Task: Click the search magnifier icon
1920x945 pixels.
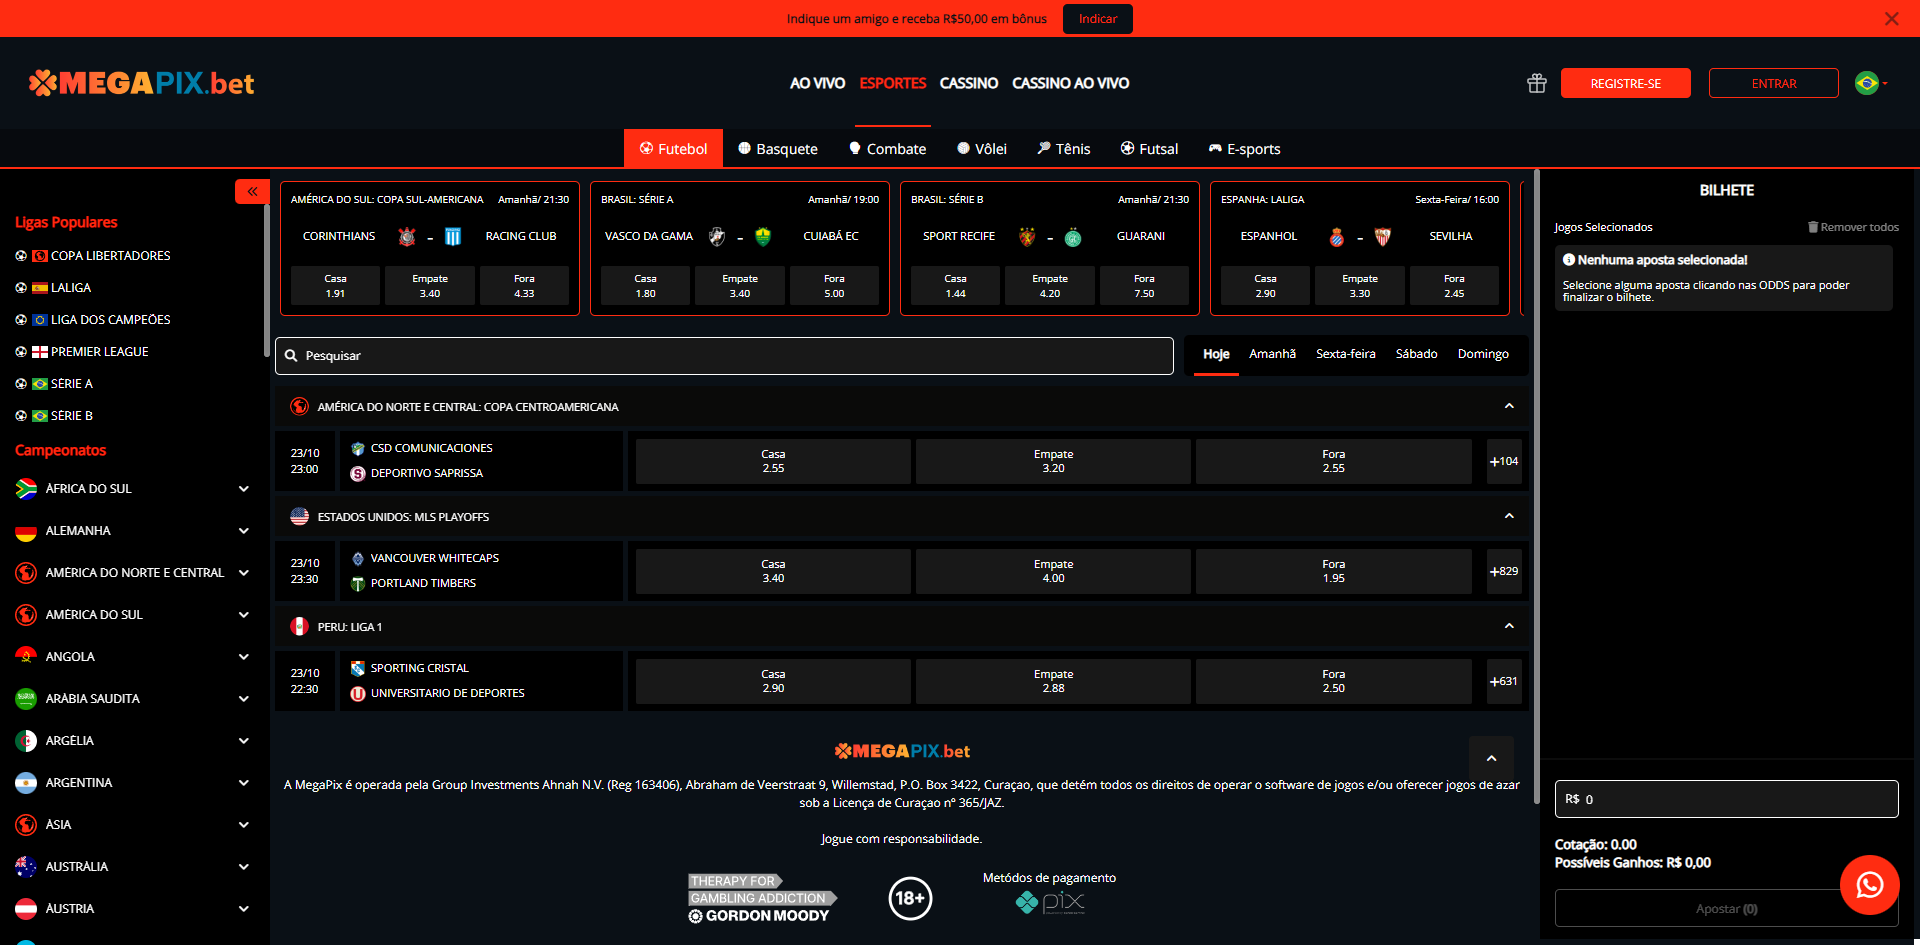Action: coord(291,356)
